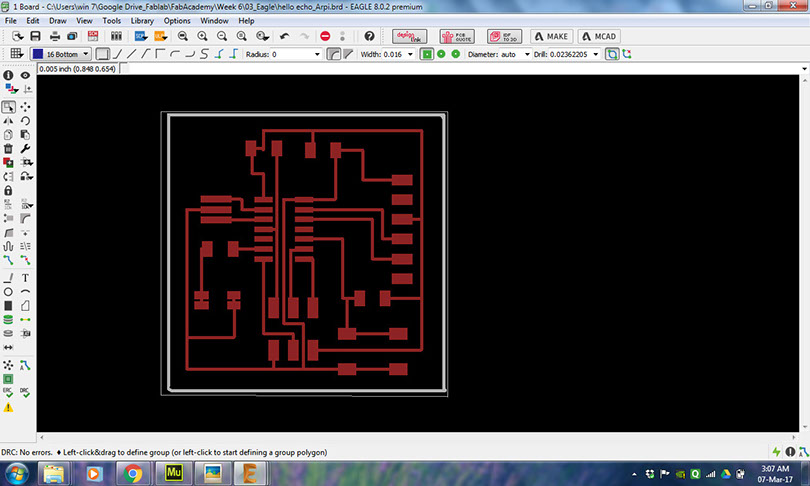Open the Tools menu

(111, 21)
